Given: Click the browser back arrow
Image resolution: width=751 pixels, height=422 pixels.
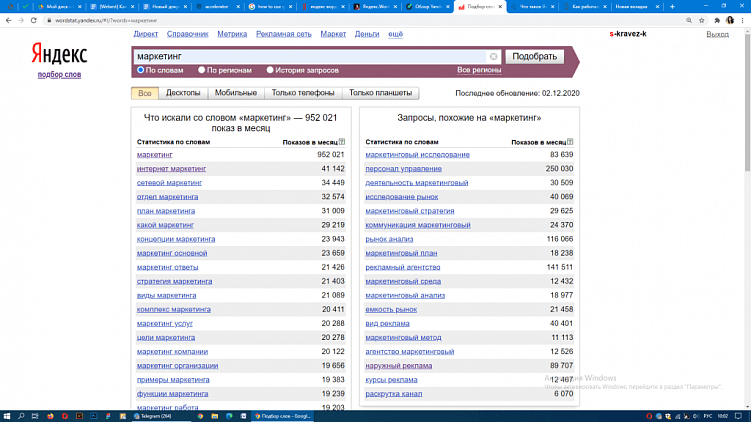Looking at the screenshot, I should tap(8, 20).
